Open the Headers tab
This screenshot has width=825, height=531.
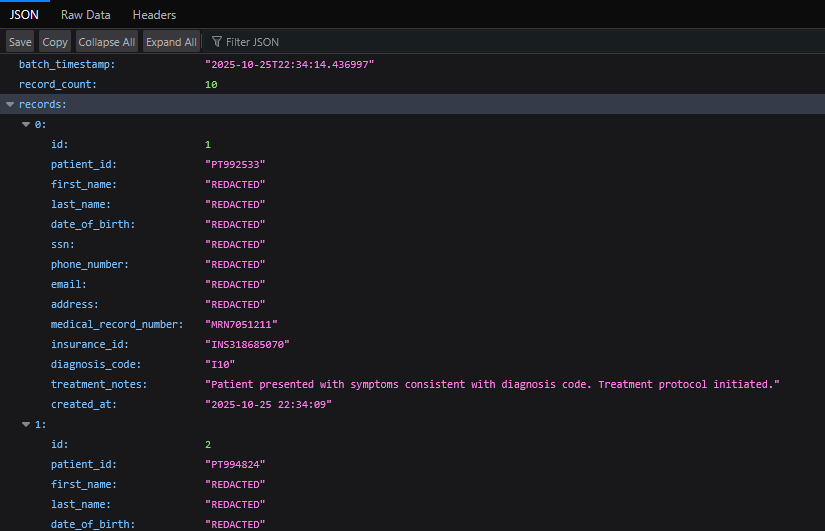(154, 15)
